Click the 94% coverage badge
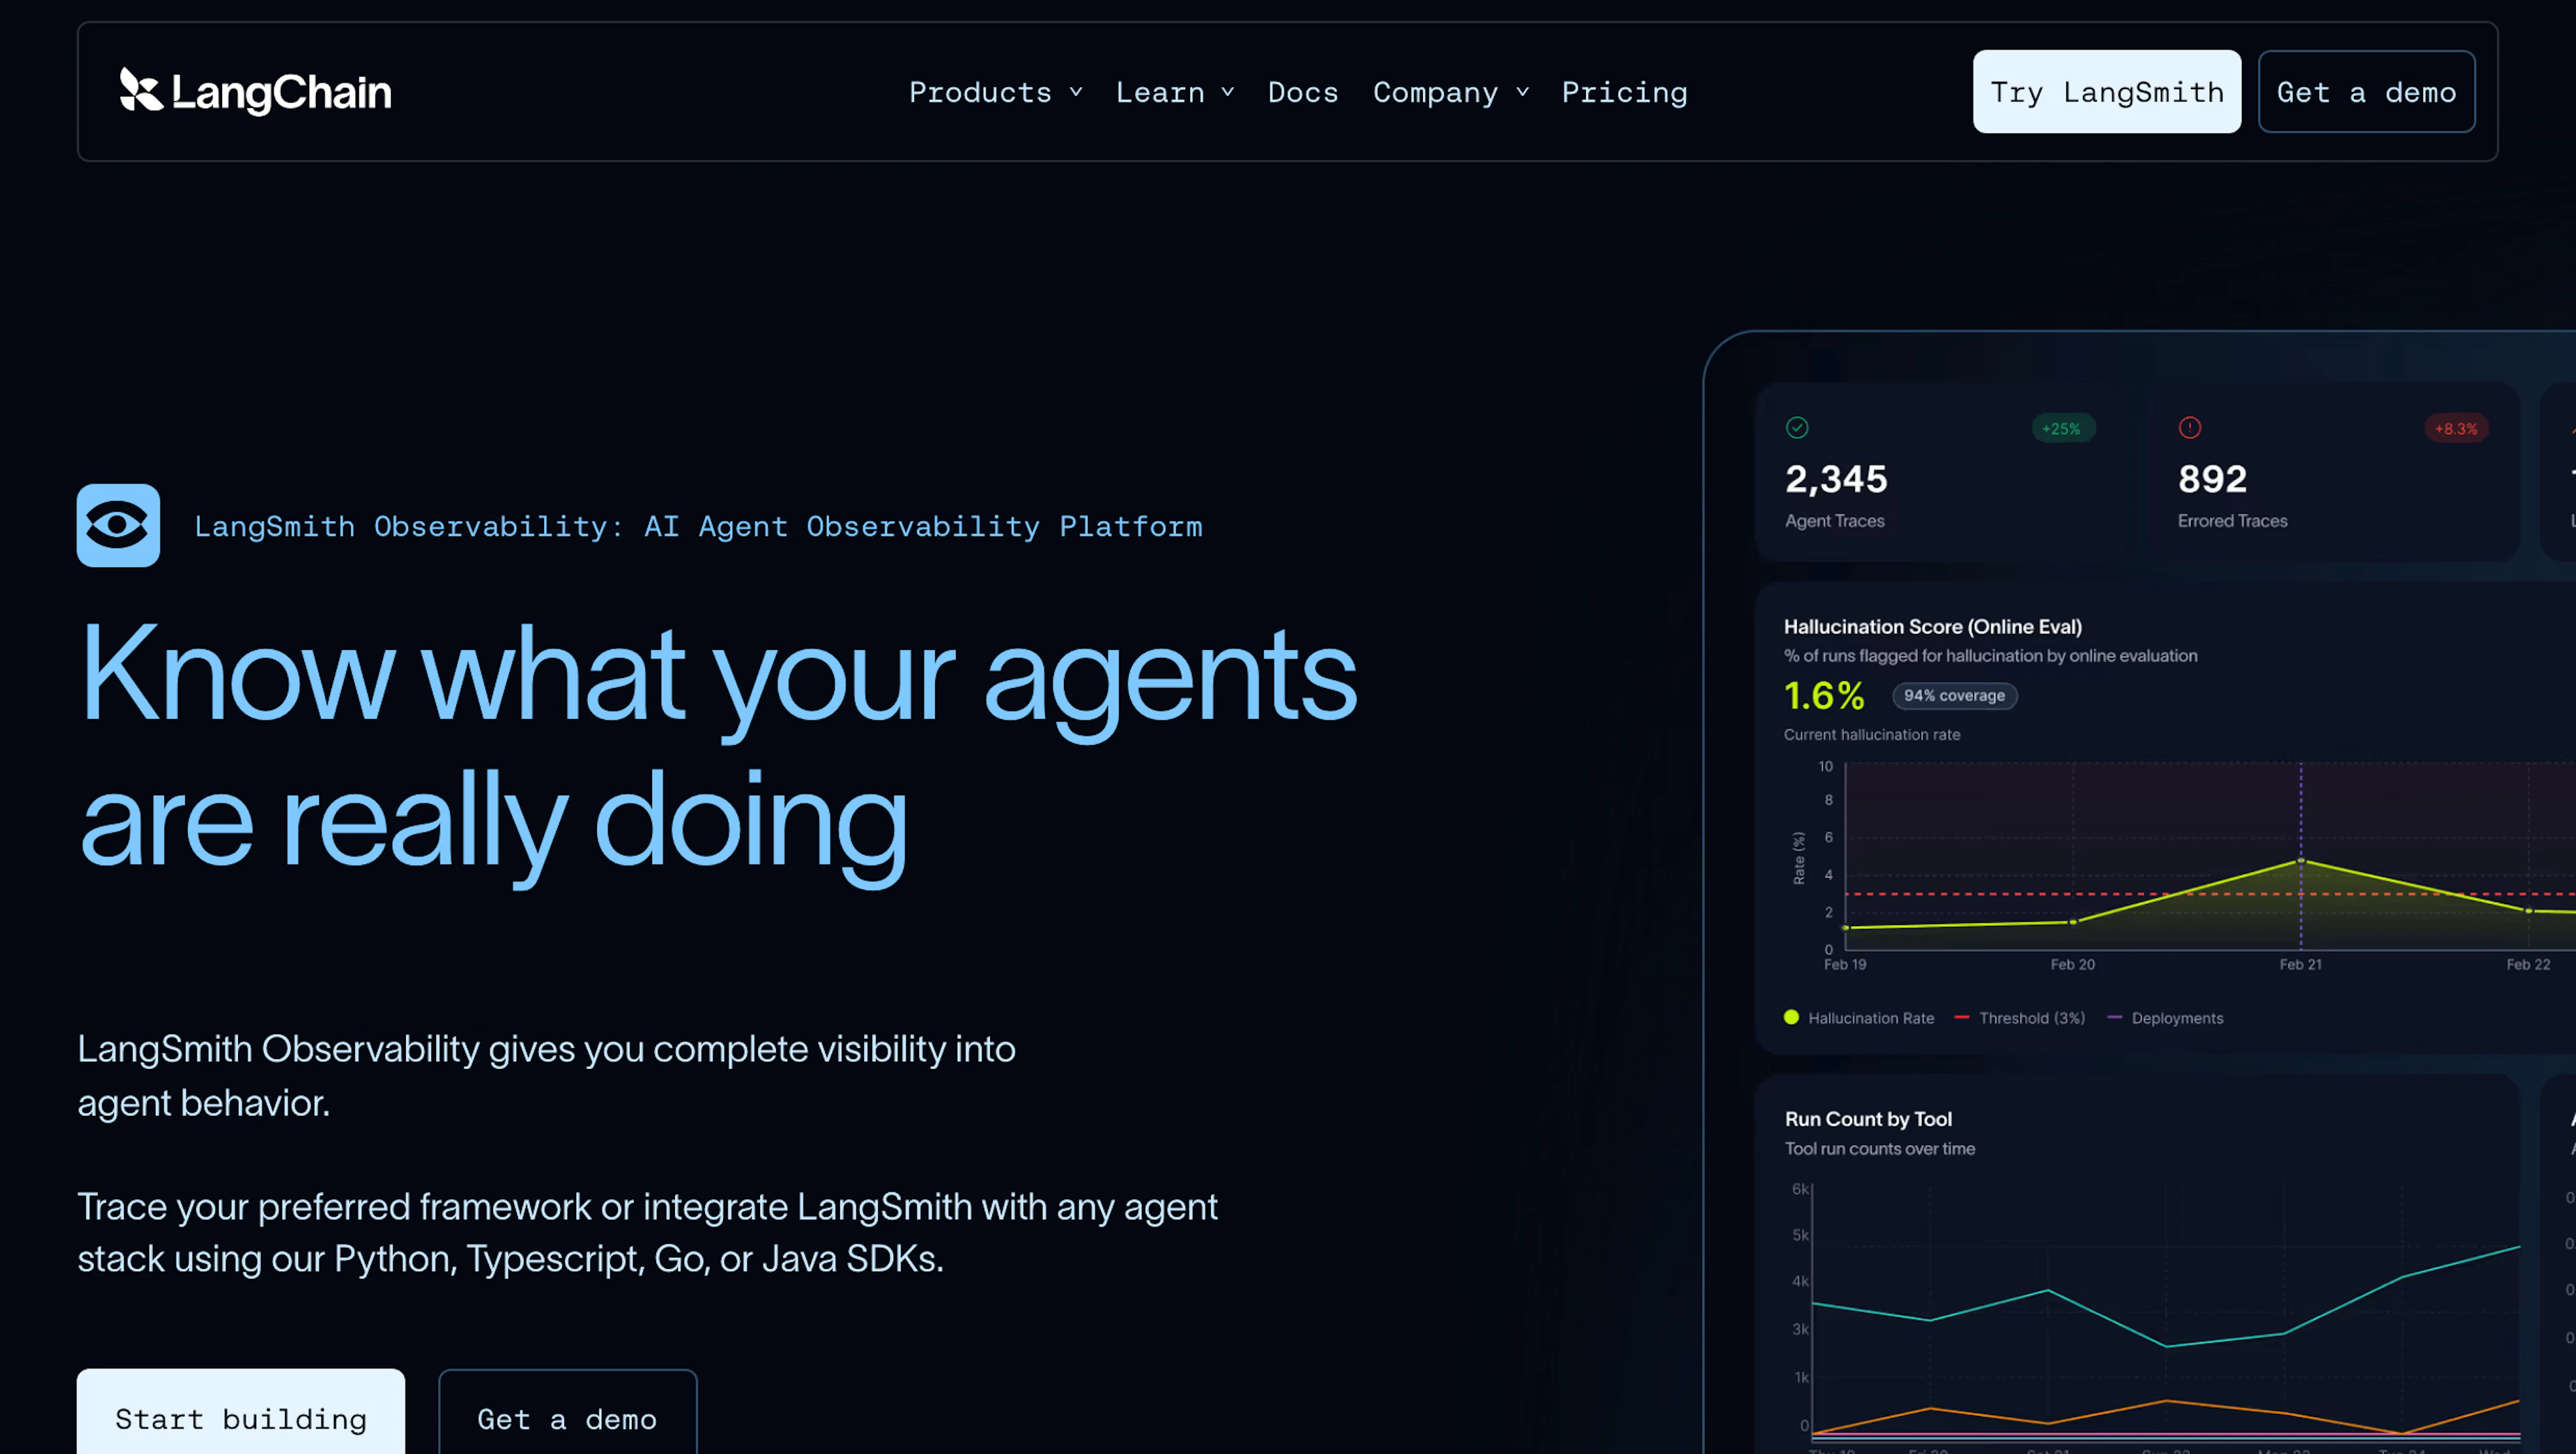2576x1454 pixels. point(1954,696)
